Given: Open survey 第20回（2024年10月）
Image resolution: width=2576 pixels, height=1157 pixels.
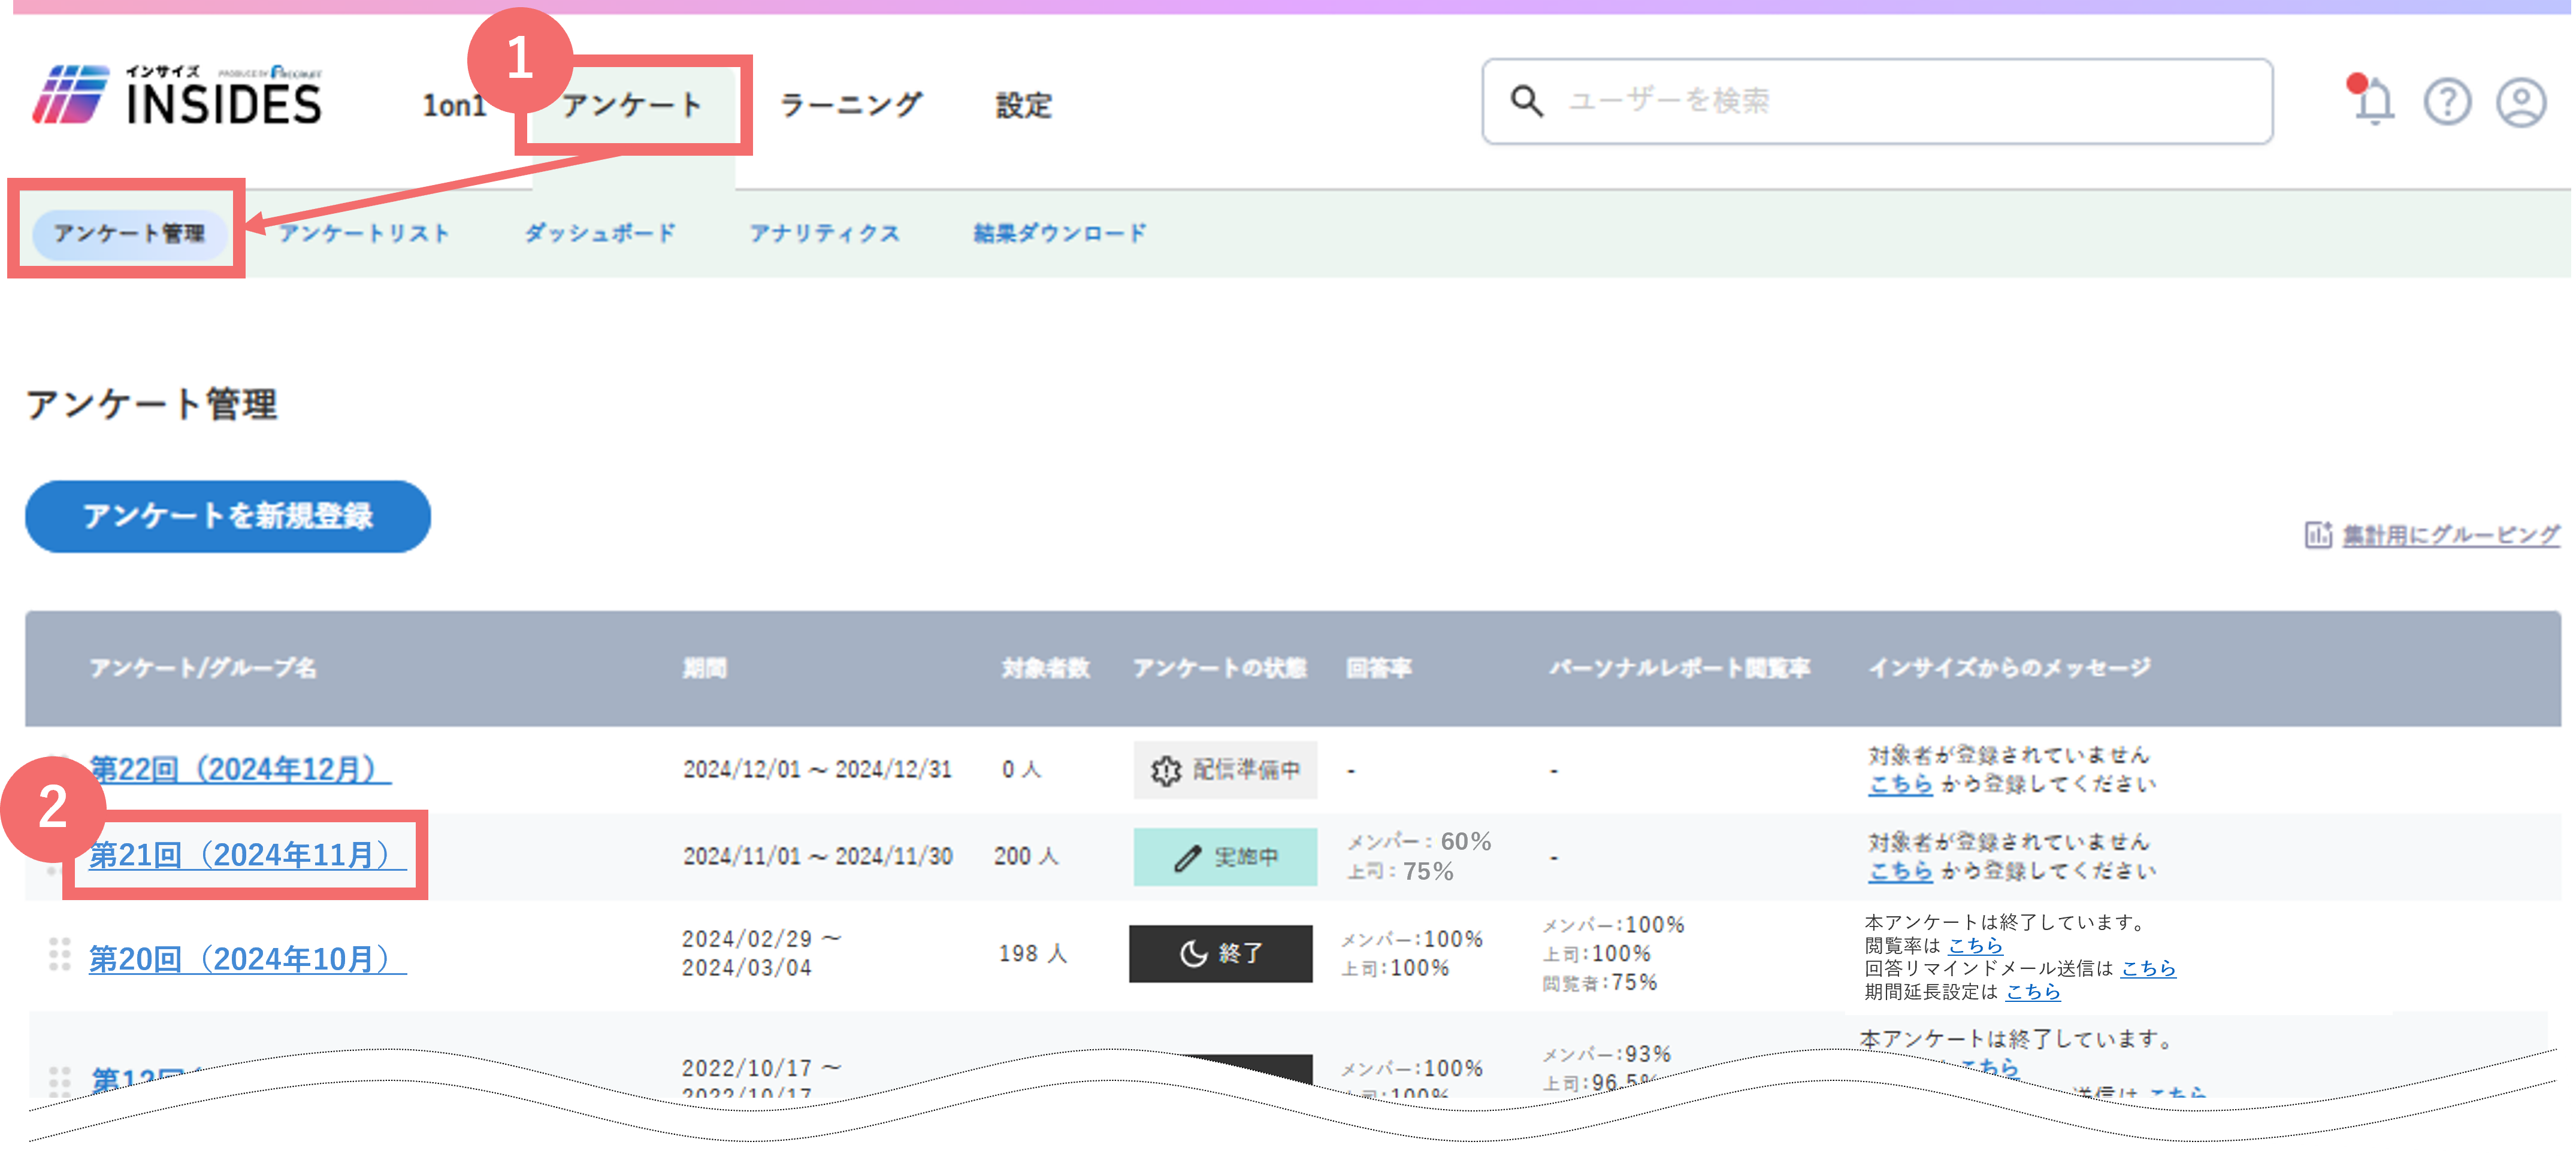Looking at the screenshot, I should pos(248,959).
